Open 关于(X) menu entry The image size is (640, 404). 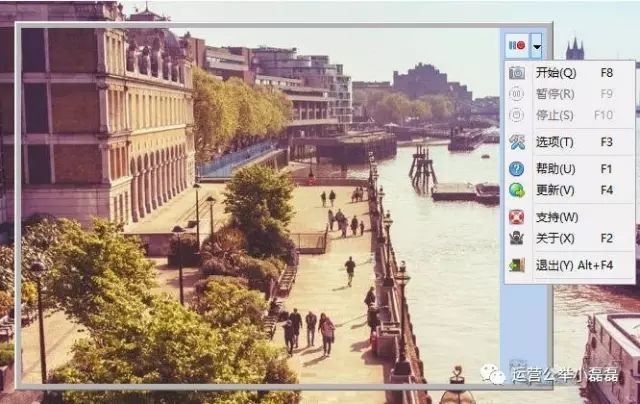[x=570, y=238]
